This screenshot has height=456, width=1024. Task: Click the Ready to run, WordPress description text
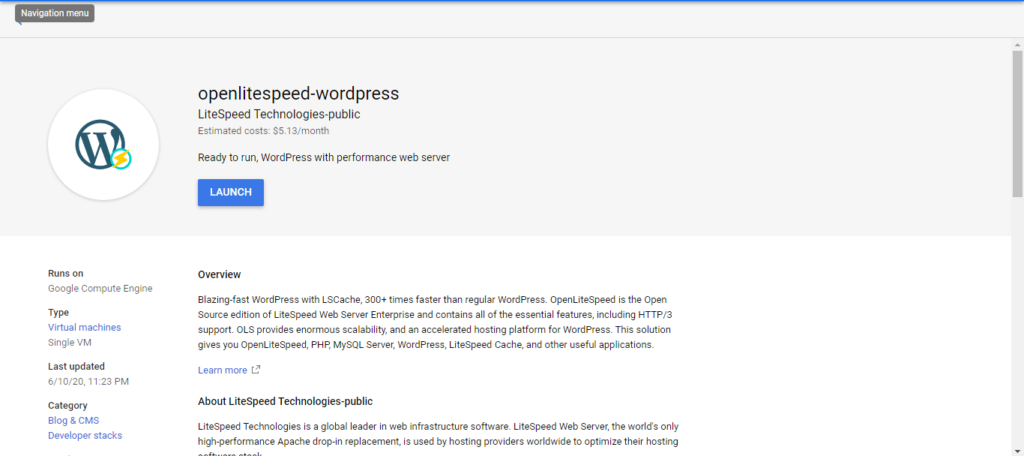(324, 157)
